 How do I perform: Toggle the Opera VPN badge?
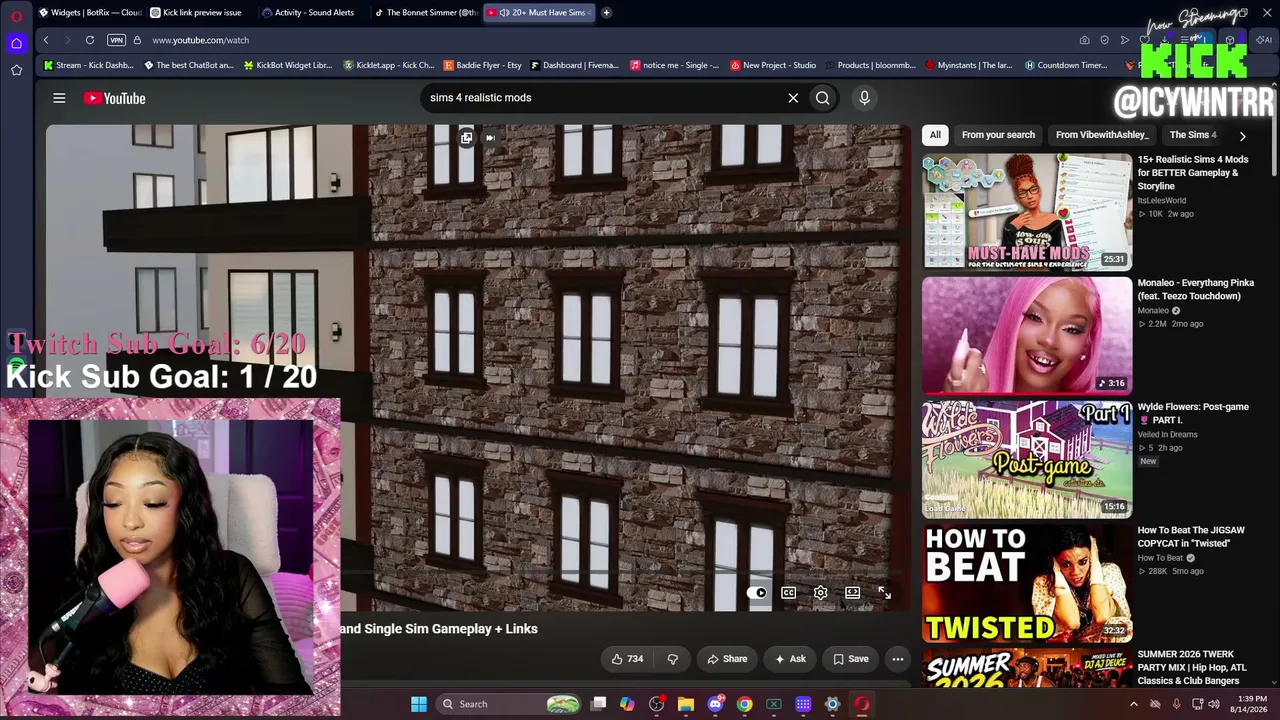tap(116, 40)
